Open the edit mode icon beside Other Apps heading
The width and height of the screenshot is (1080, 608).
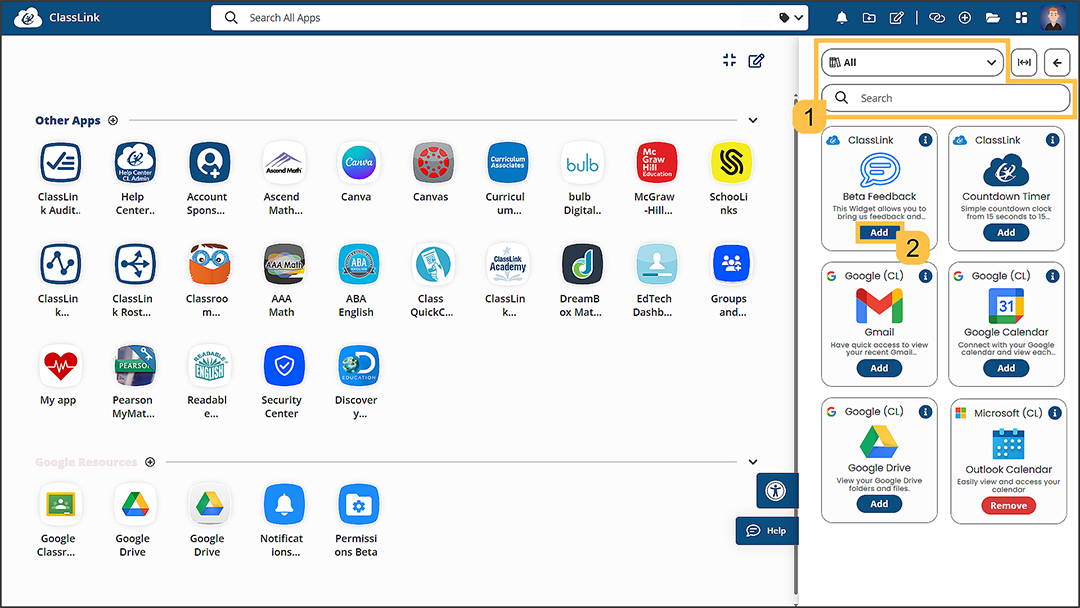click(x=112, y=120)
